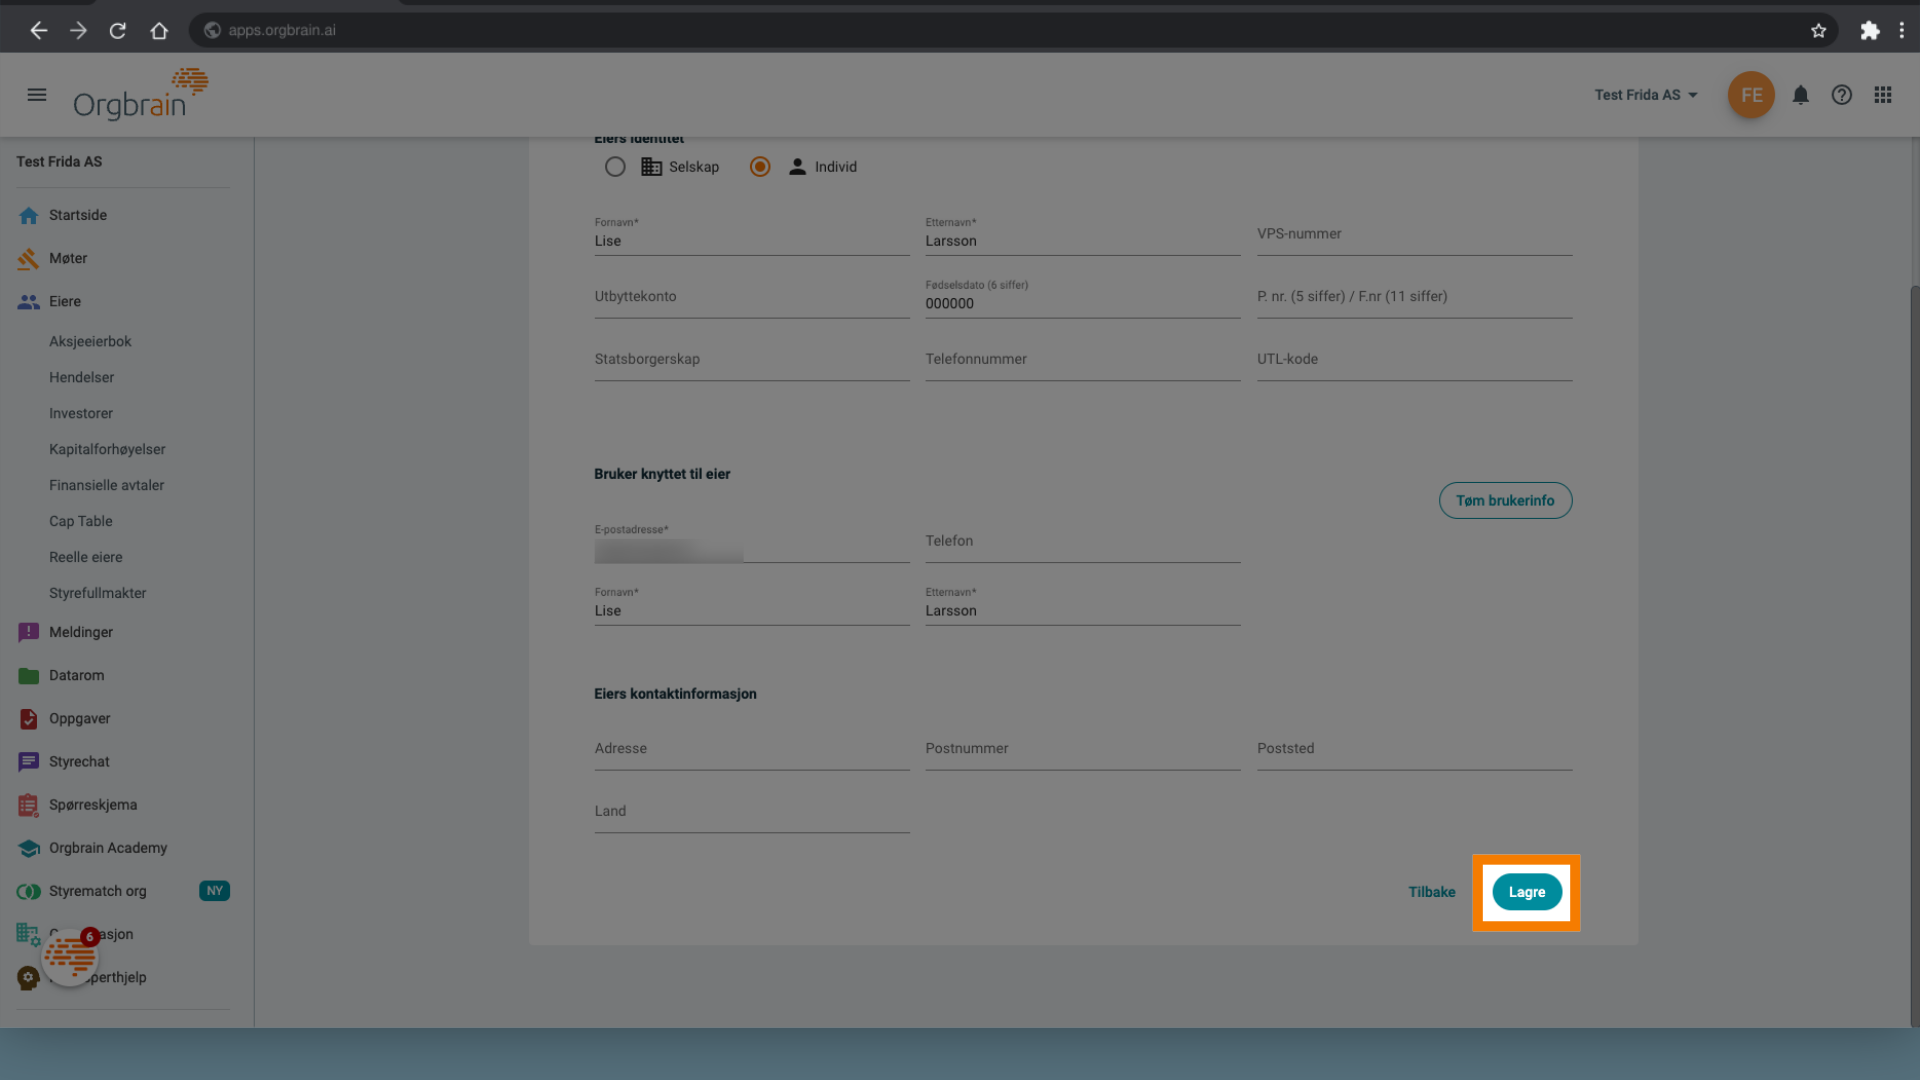Click the Land field
Viewport: 1920px width, 1080px height.
pos(752,813)
